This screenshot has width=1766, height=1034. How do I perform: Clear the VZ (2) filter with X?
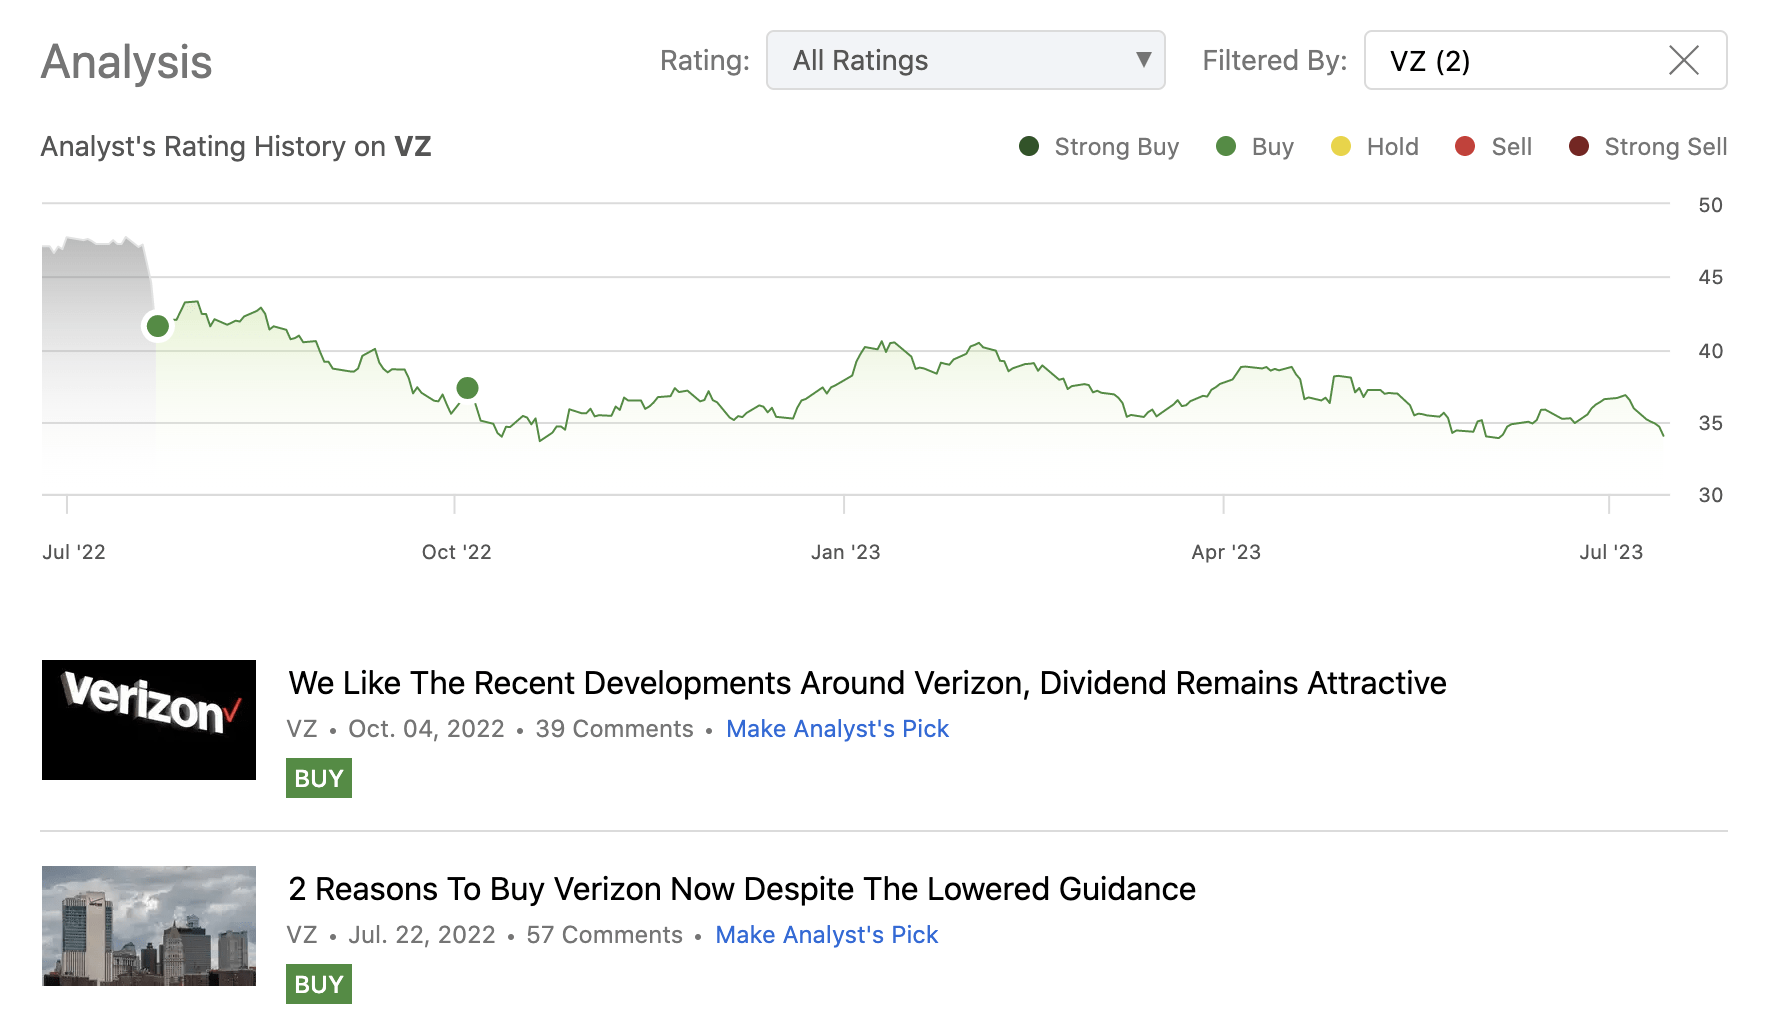[1684, 60]
